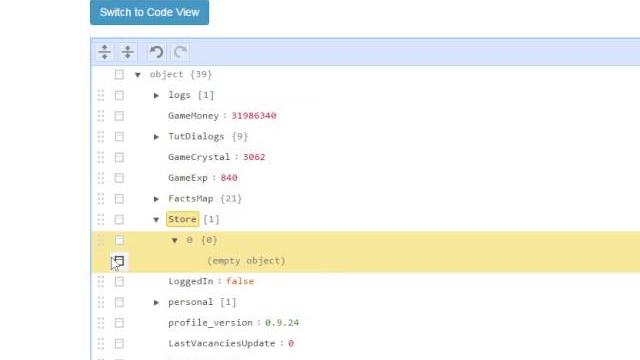The image size is (640, 360).
Task: Open actions menu for GameExp row
Action: click(x=119, y=178)
